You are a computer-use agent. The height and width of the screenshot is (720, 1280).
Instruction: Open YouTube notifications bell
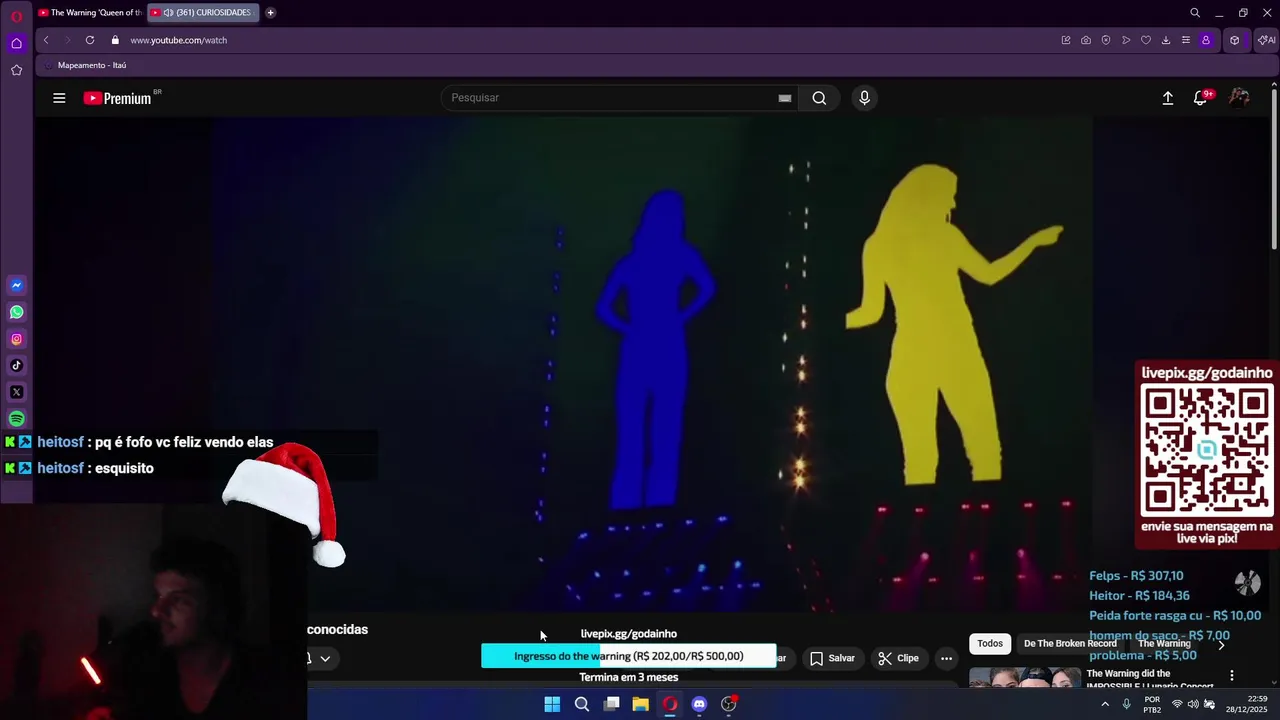(1201, 98)
